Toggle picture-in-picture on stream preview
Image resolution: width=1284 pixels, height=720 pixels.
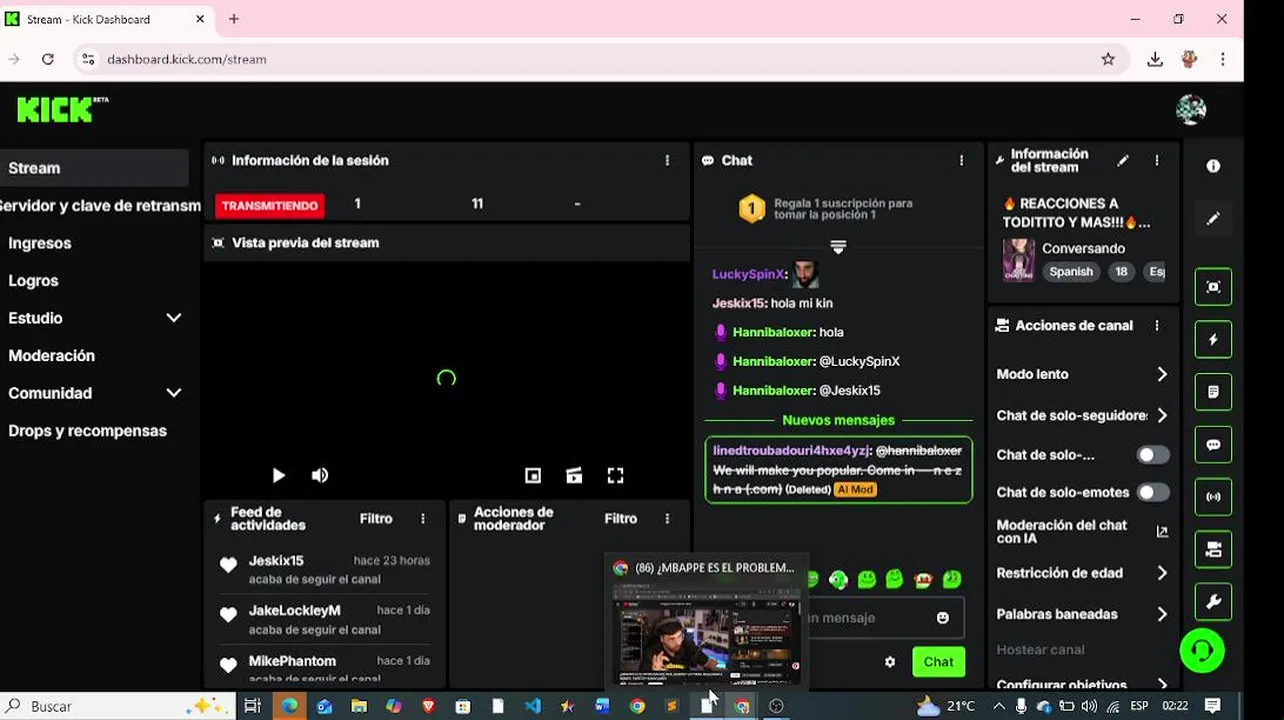[533, 476]
